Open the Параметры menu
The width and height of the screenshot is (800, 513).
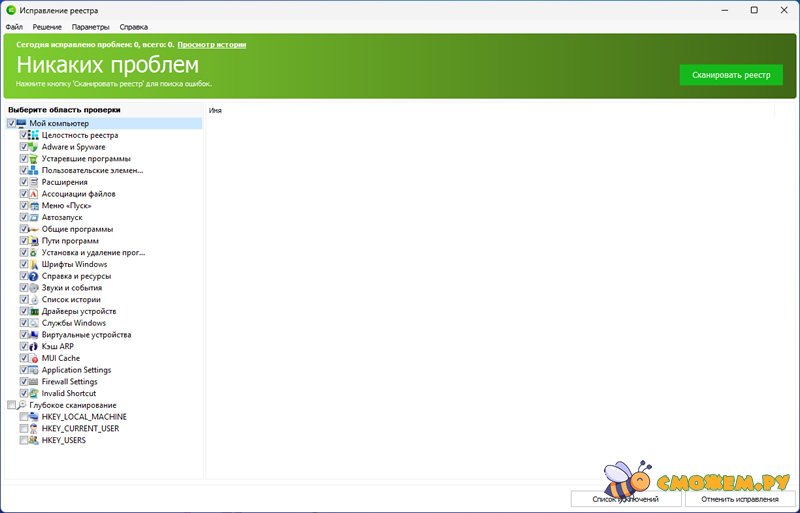click(x=90, y=27)
